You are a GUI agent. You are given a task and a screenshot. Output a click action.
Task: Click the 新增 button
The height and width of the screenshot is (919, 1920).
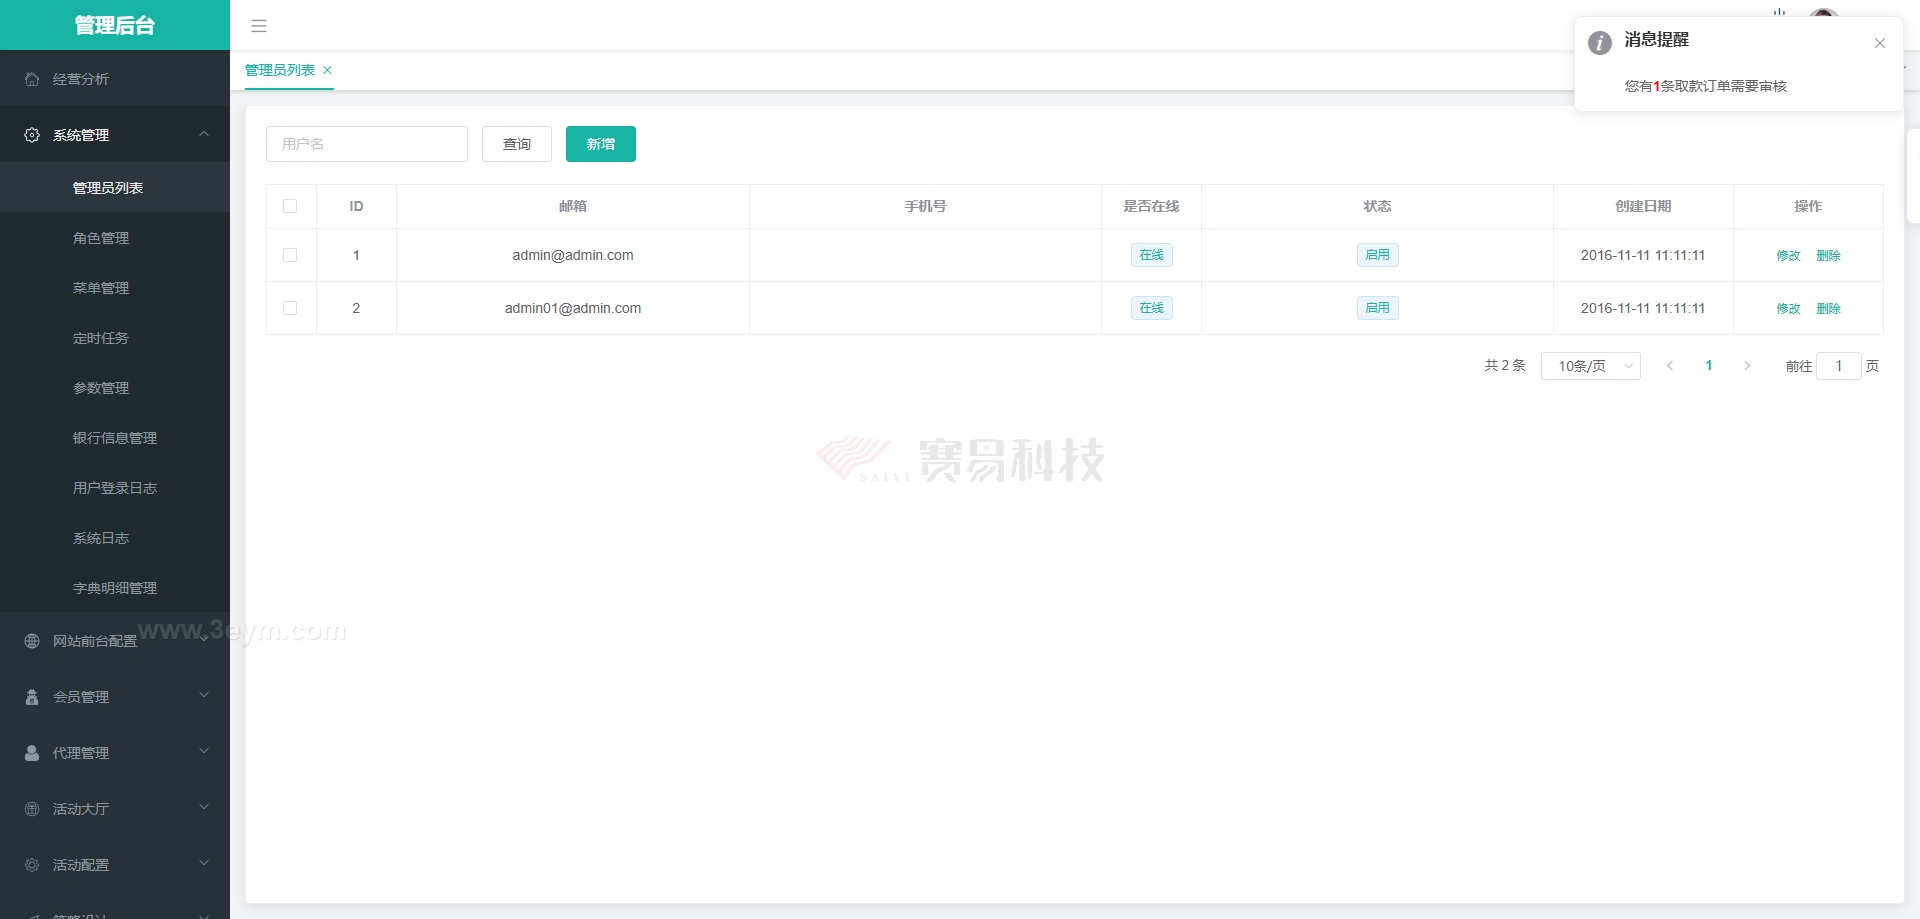click(600, 144)
